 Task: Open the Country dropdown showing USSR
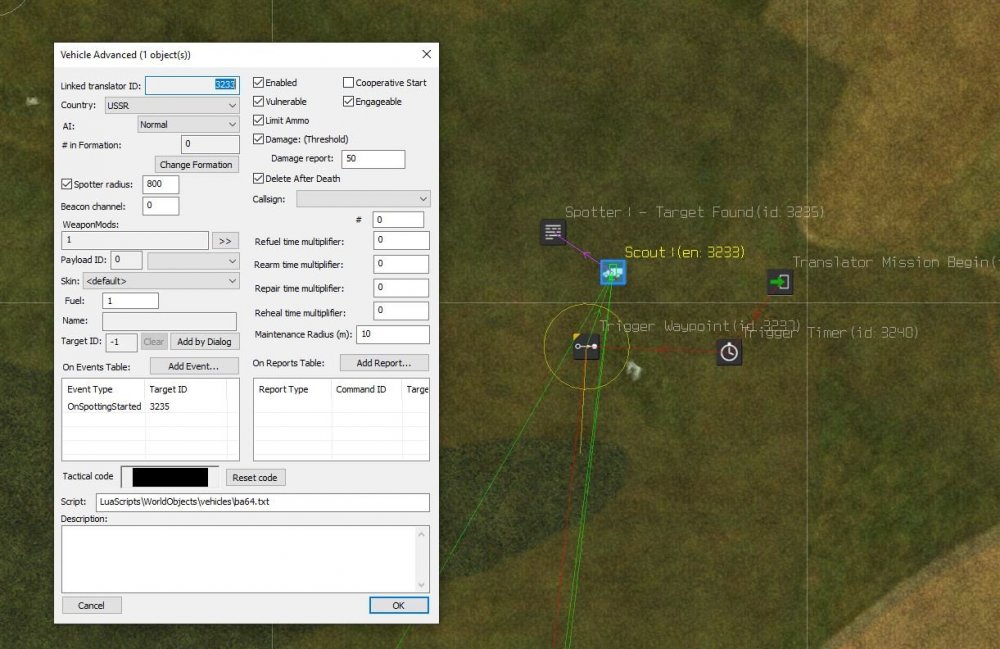[x=171, y=105]
